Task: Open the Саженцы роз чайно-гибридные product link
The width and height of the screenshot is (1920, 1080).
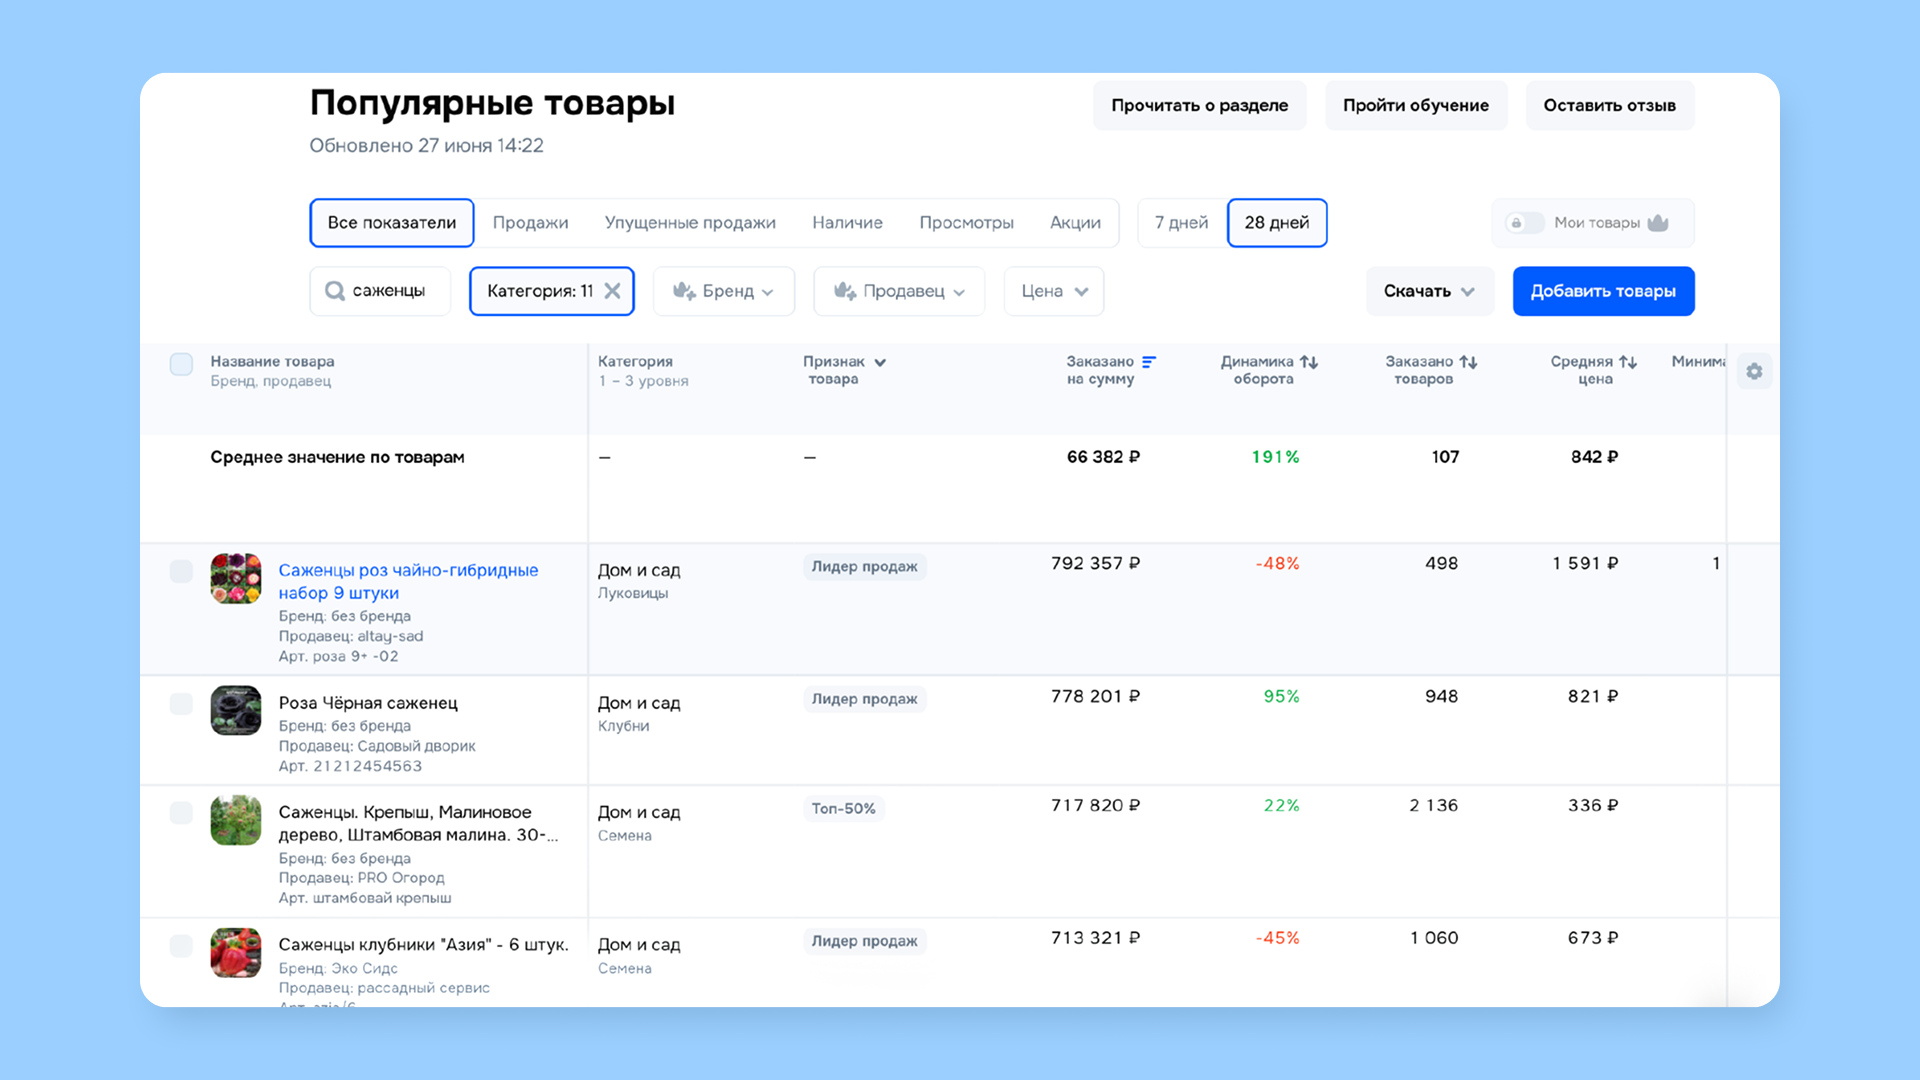Action: click(409, 570)
